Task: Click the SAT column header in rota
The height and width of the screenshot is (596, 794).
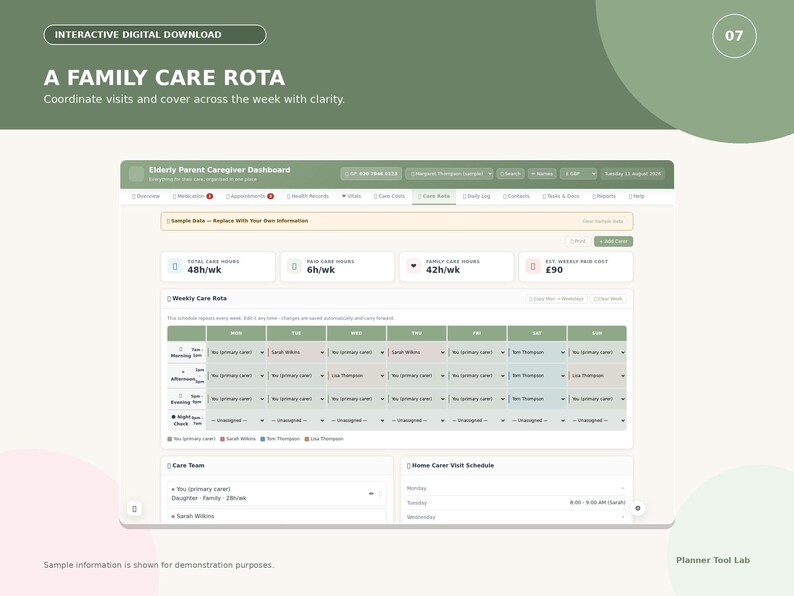Action: click(x=537, y=333)
